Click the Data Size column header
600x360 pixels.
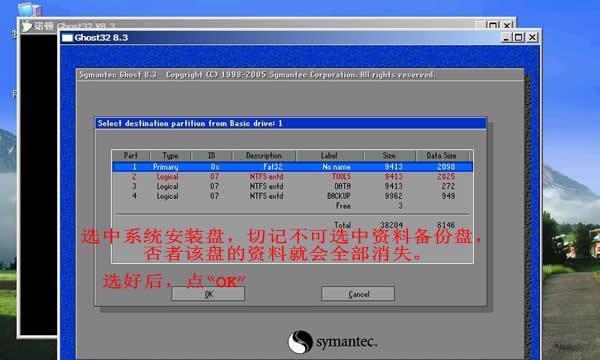tap(442, 155)
